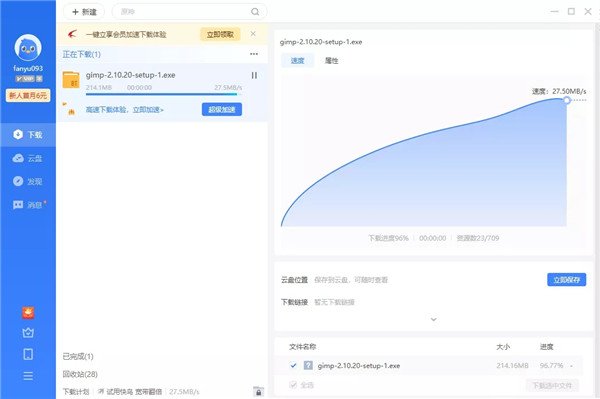The width and height of the screenshot is (600, 399).
Task: Open the 发现 discover section
Action: tap(28, 181)
